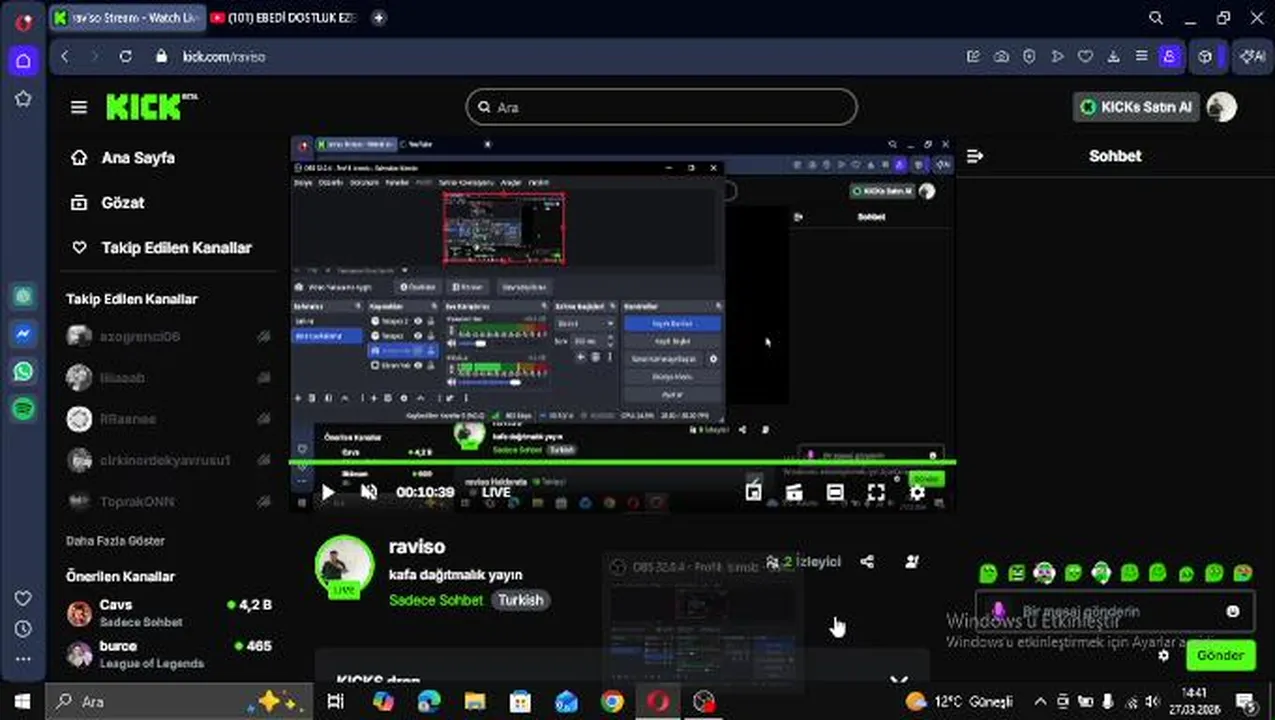This screenshot has height=720, width=1275.
Task: Open chat settings gear icon
Action: click(1163, 656)
